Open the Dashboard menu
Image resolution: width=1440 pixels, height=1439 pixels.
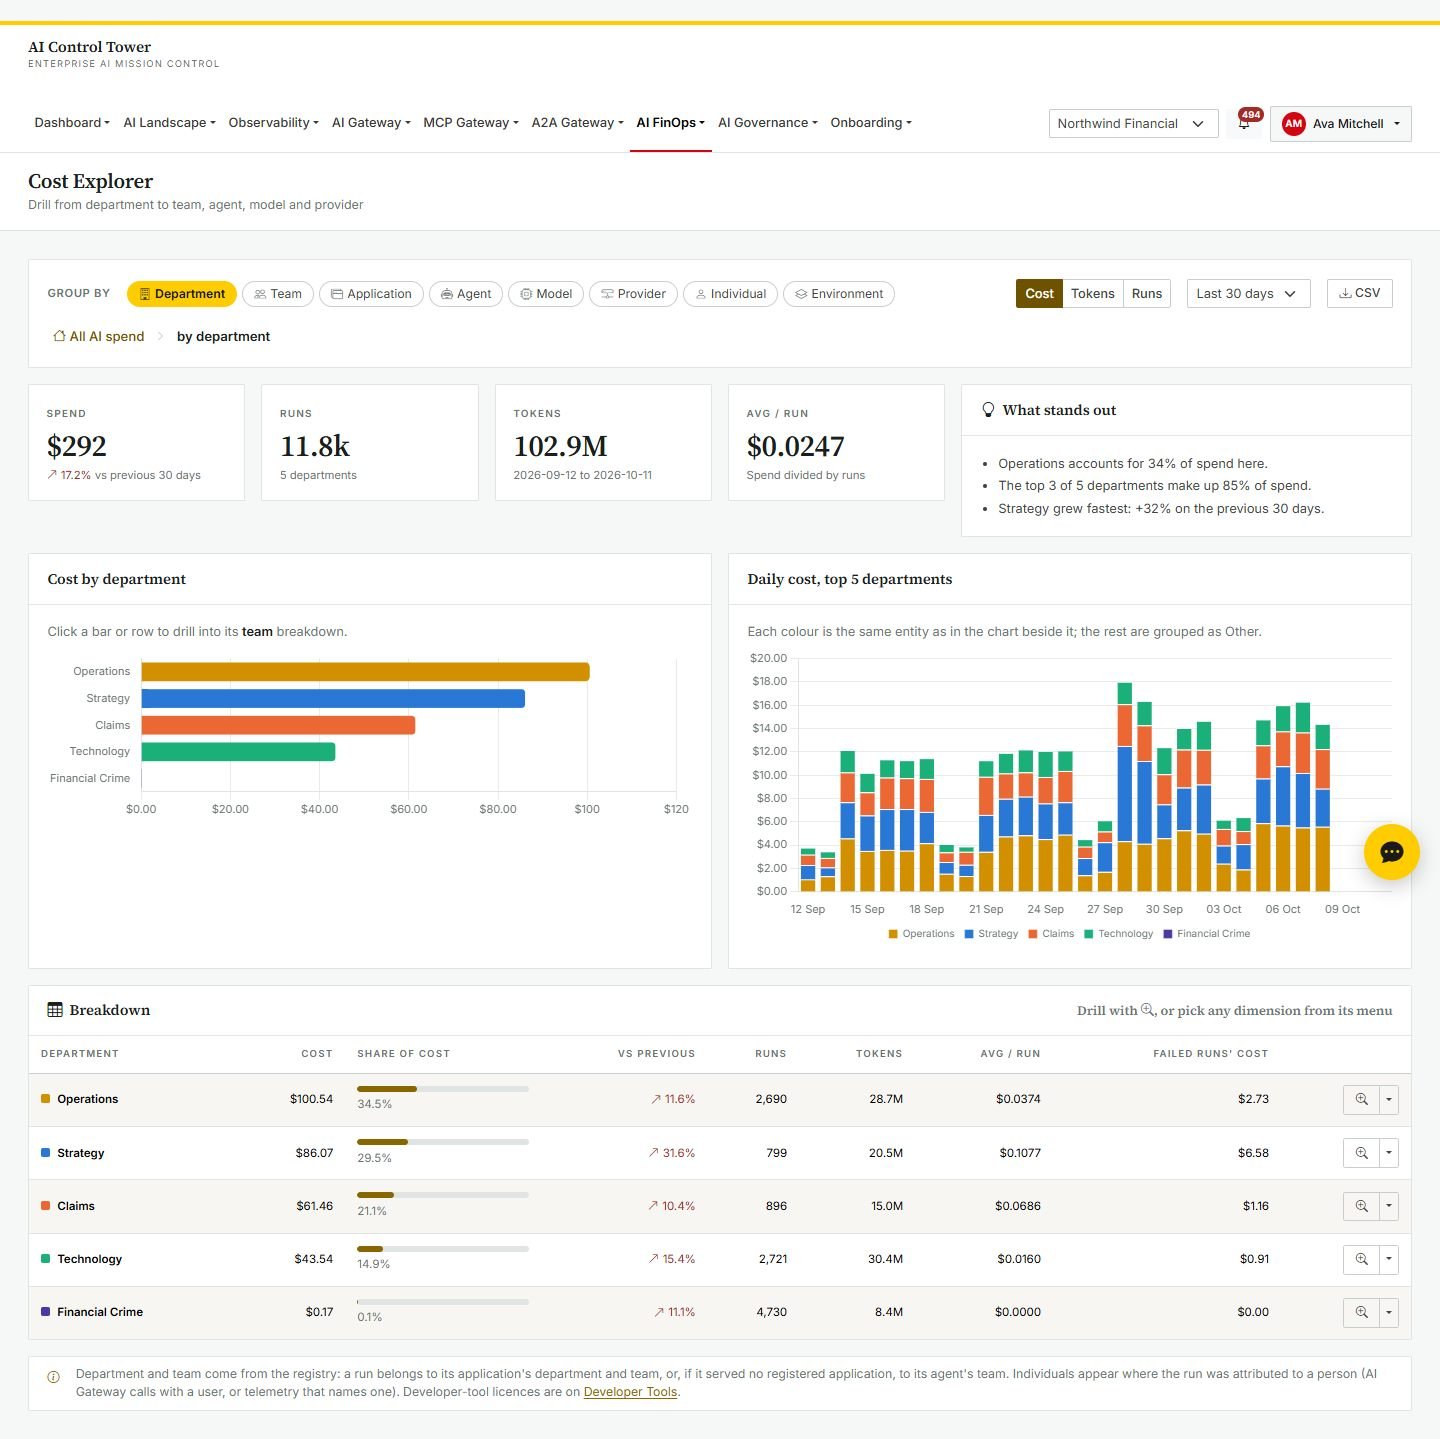72,123
